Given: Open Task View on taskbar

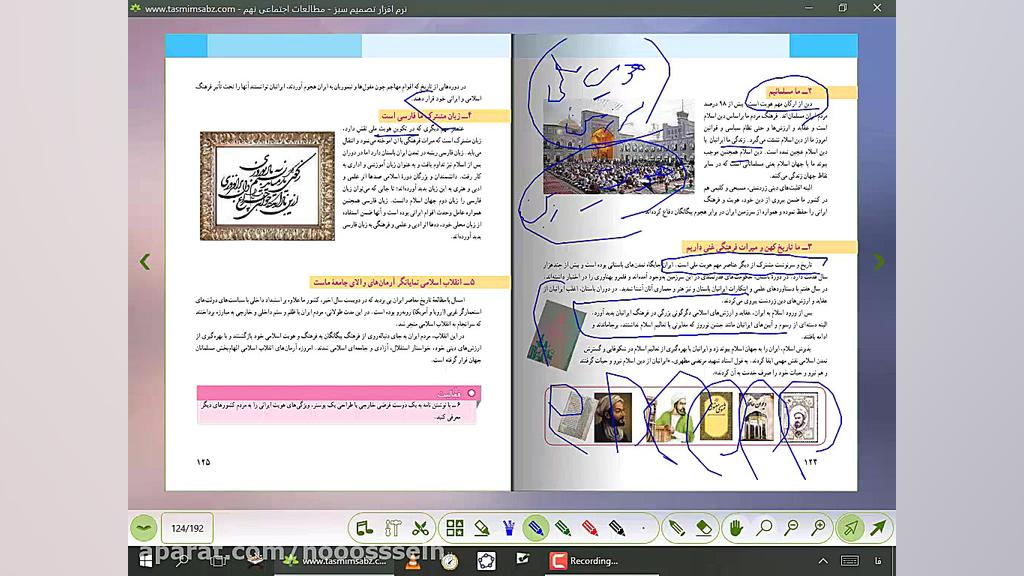Looking at the screenshot, I should [x=218, y=560].
